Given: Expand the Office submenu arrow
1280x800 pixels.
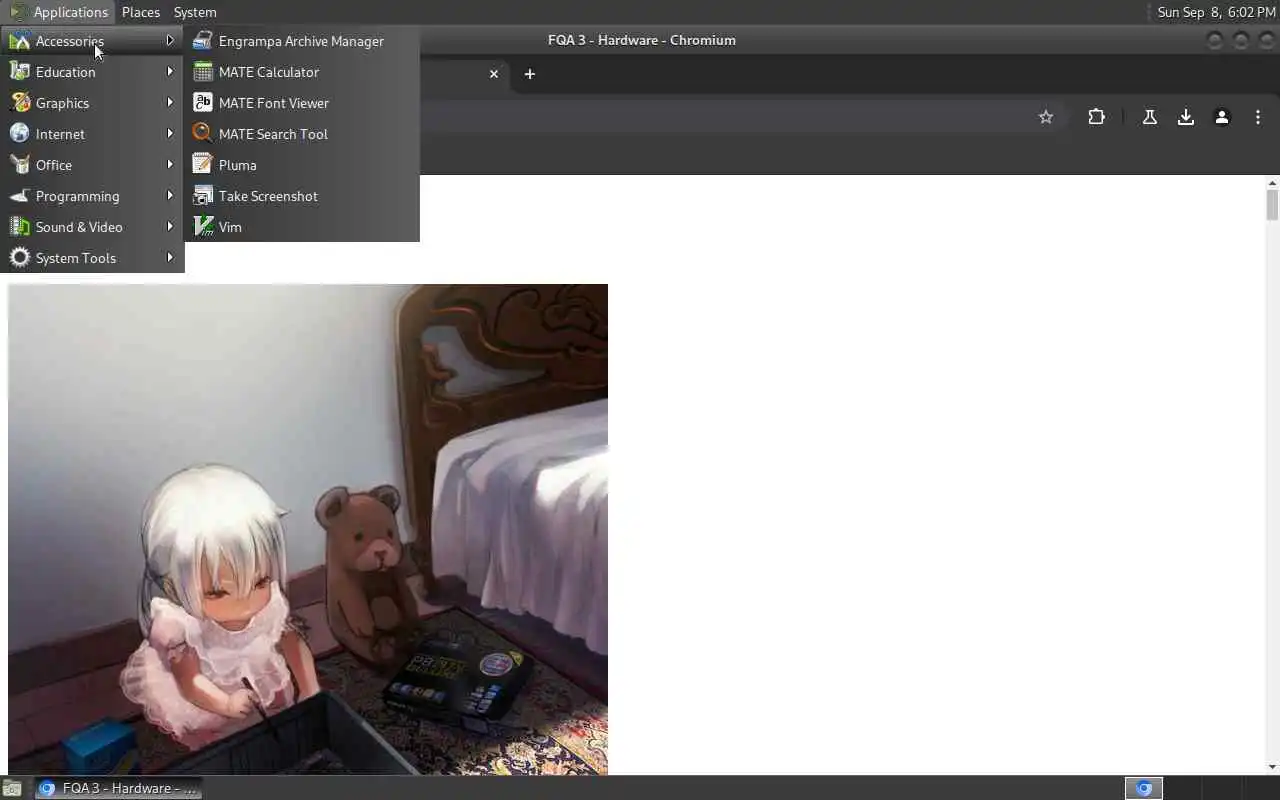Looking at the screenshot, I should (170, 165).
